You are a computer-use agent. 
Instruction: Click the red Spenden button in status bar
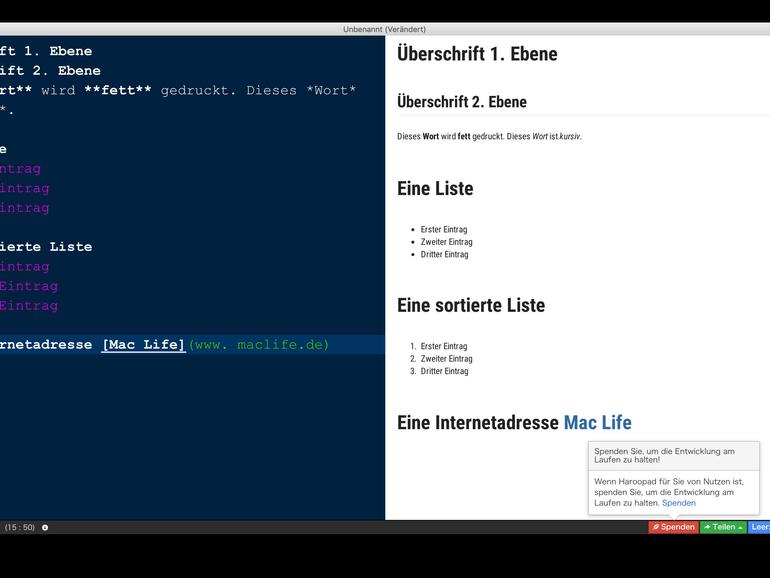673,527
